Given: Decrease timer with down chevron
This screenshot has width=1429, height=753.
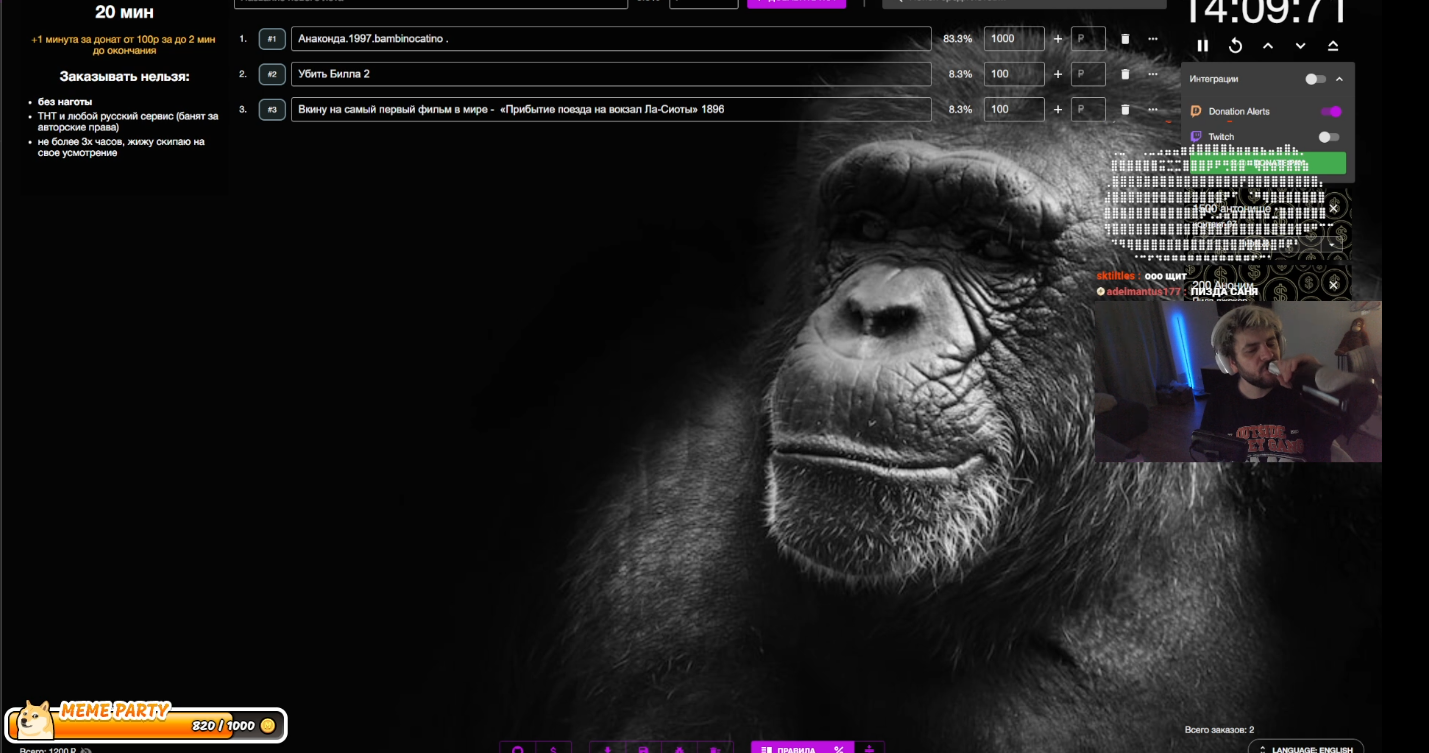Looking at the screenshot, I should pyautogui.click(x=1301, y=46).
